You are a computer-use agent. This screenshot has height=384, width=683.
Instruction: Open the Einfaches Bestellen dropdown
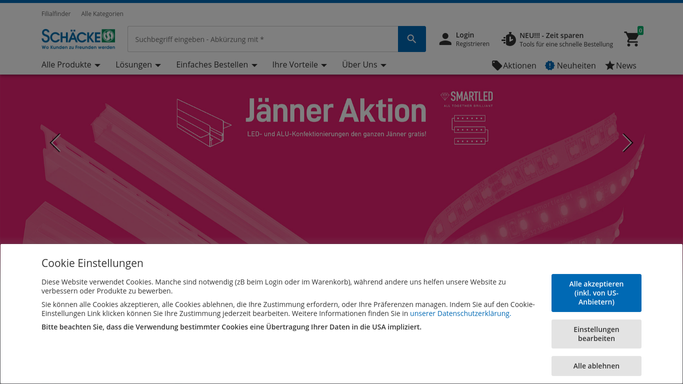[x=216, y=65]
